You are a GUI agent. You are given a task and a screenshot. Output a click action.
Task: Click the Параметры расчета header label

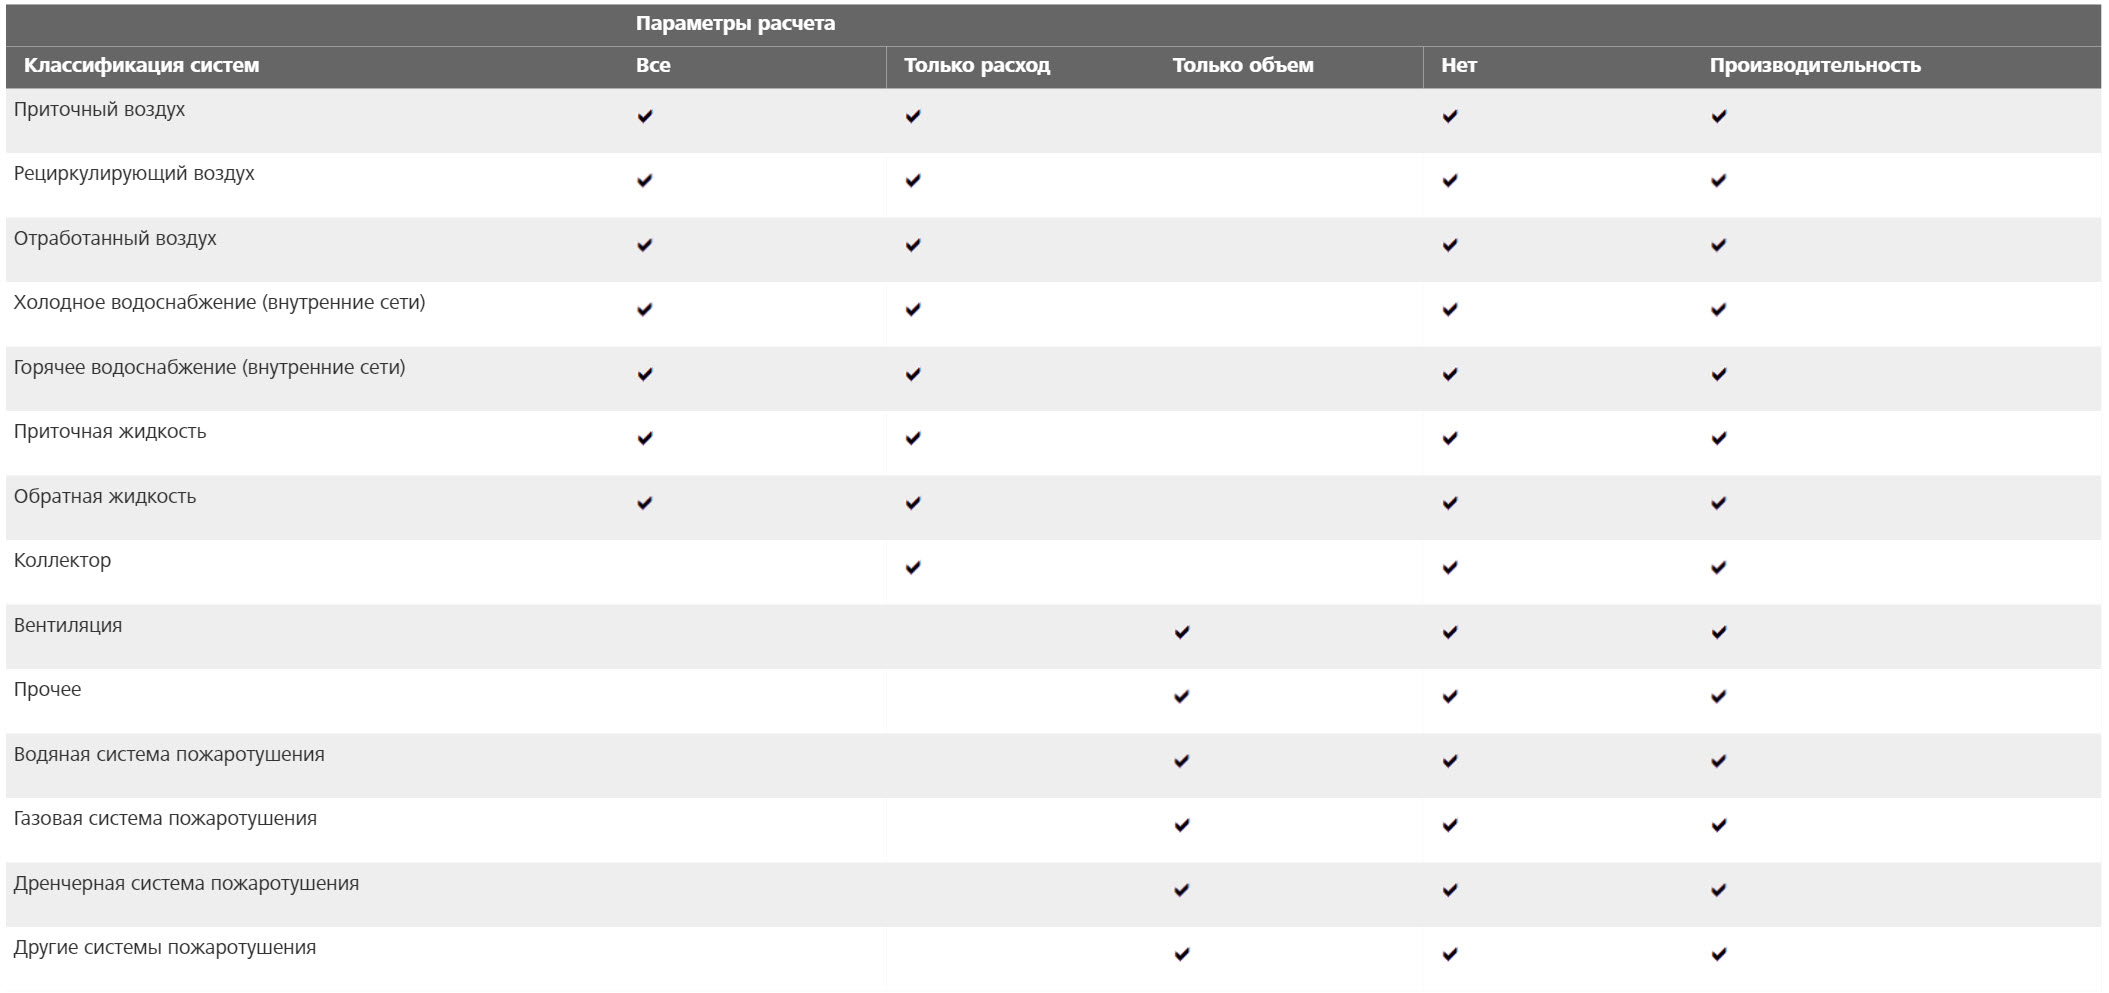(735, 24)
